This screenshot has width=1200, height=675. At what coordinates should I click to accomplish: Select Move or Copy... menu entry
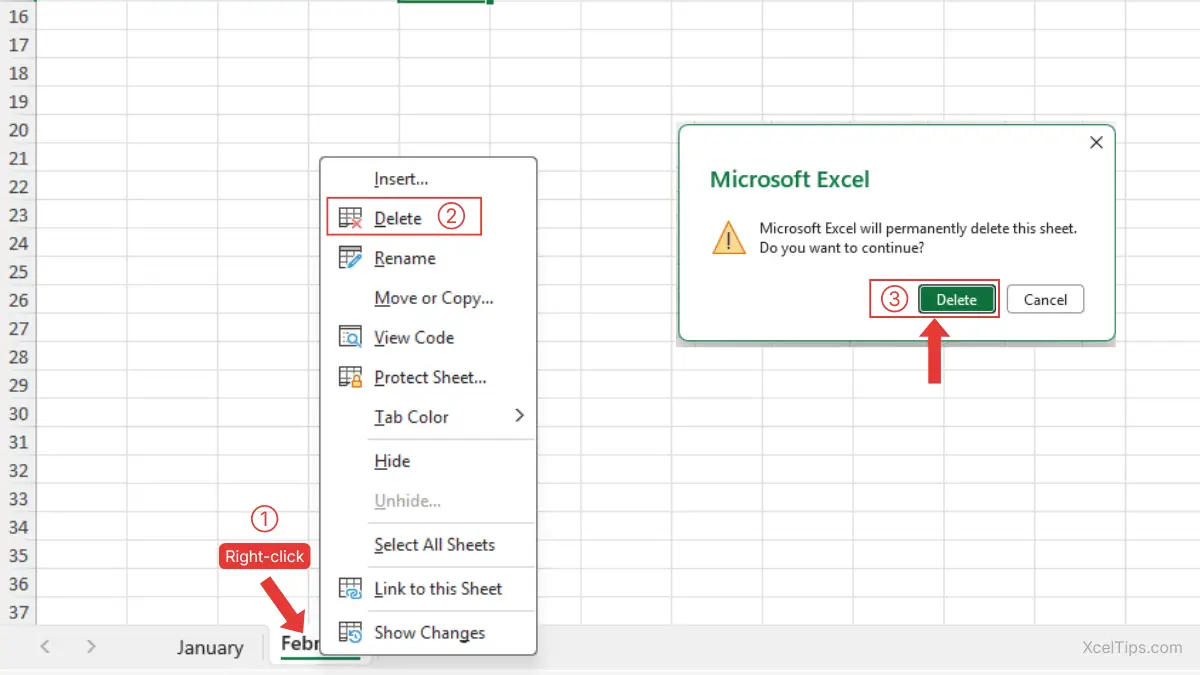click(x=433, y=298)
